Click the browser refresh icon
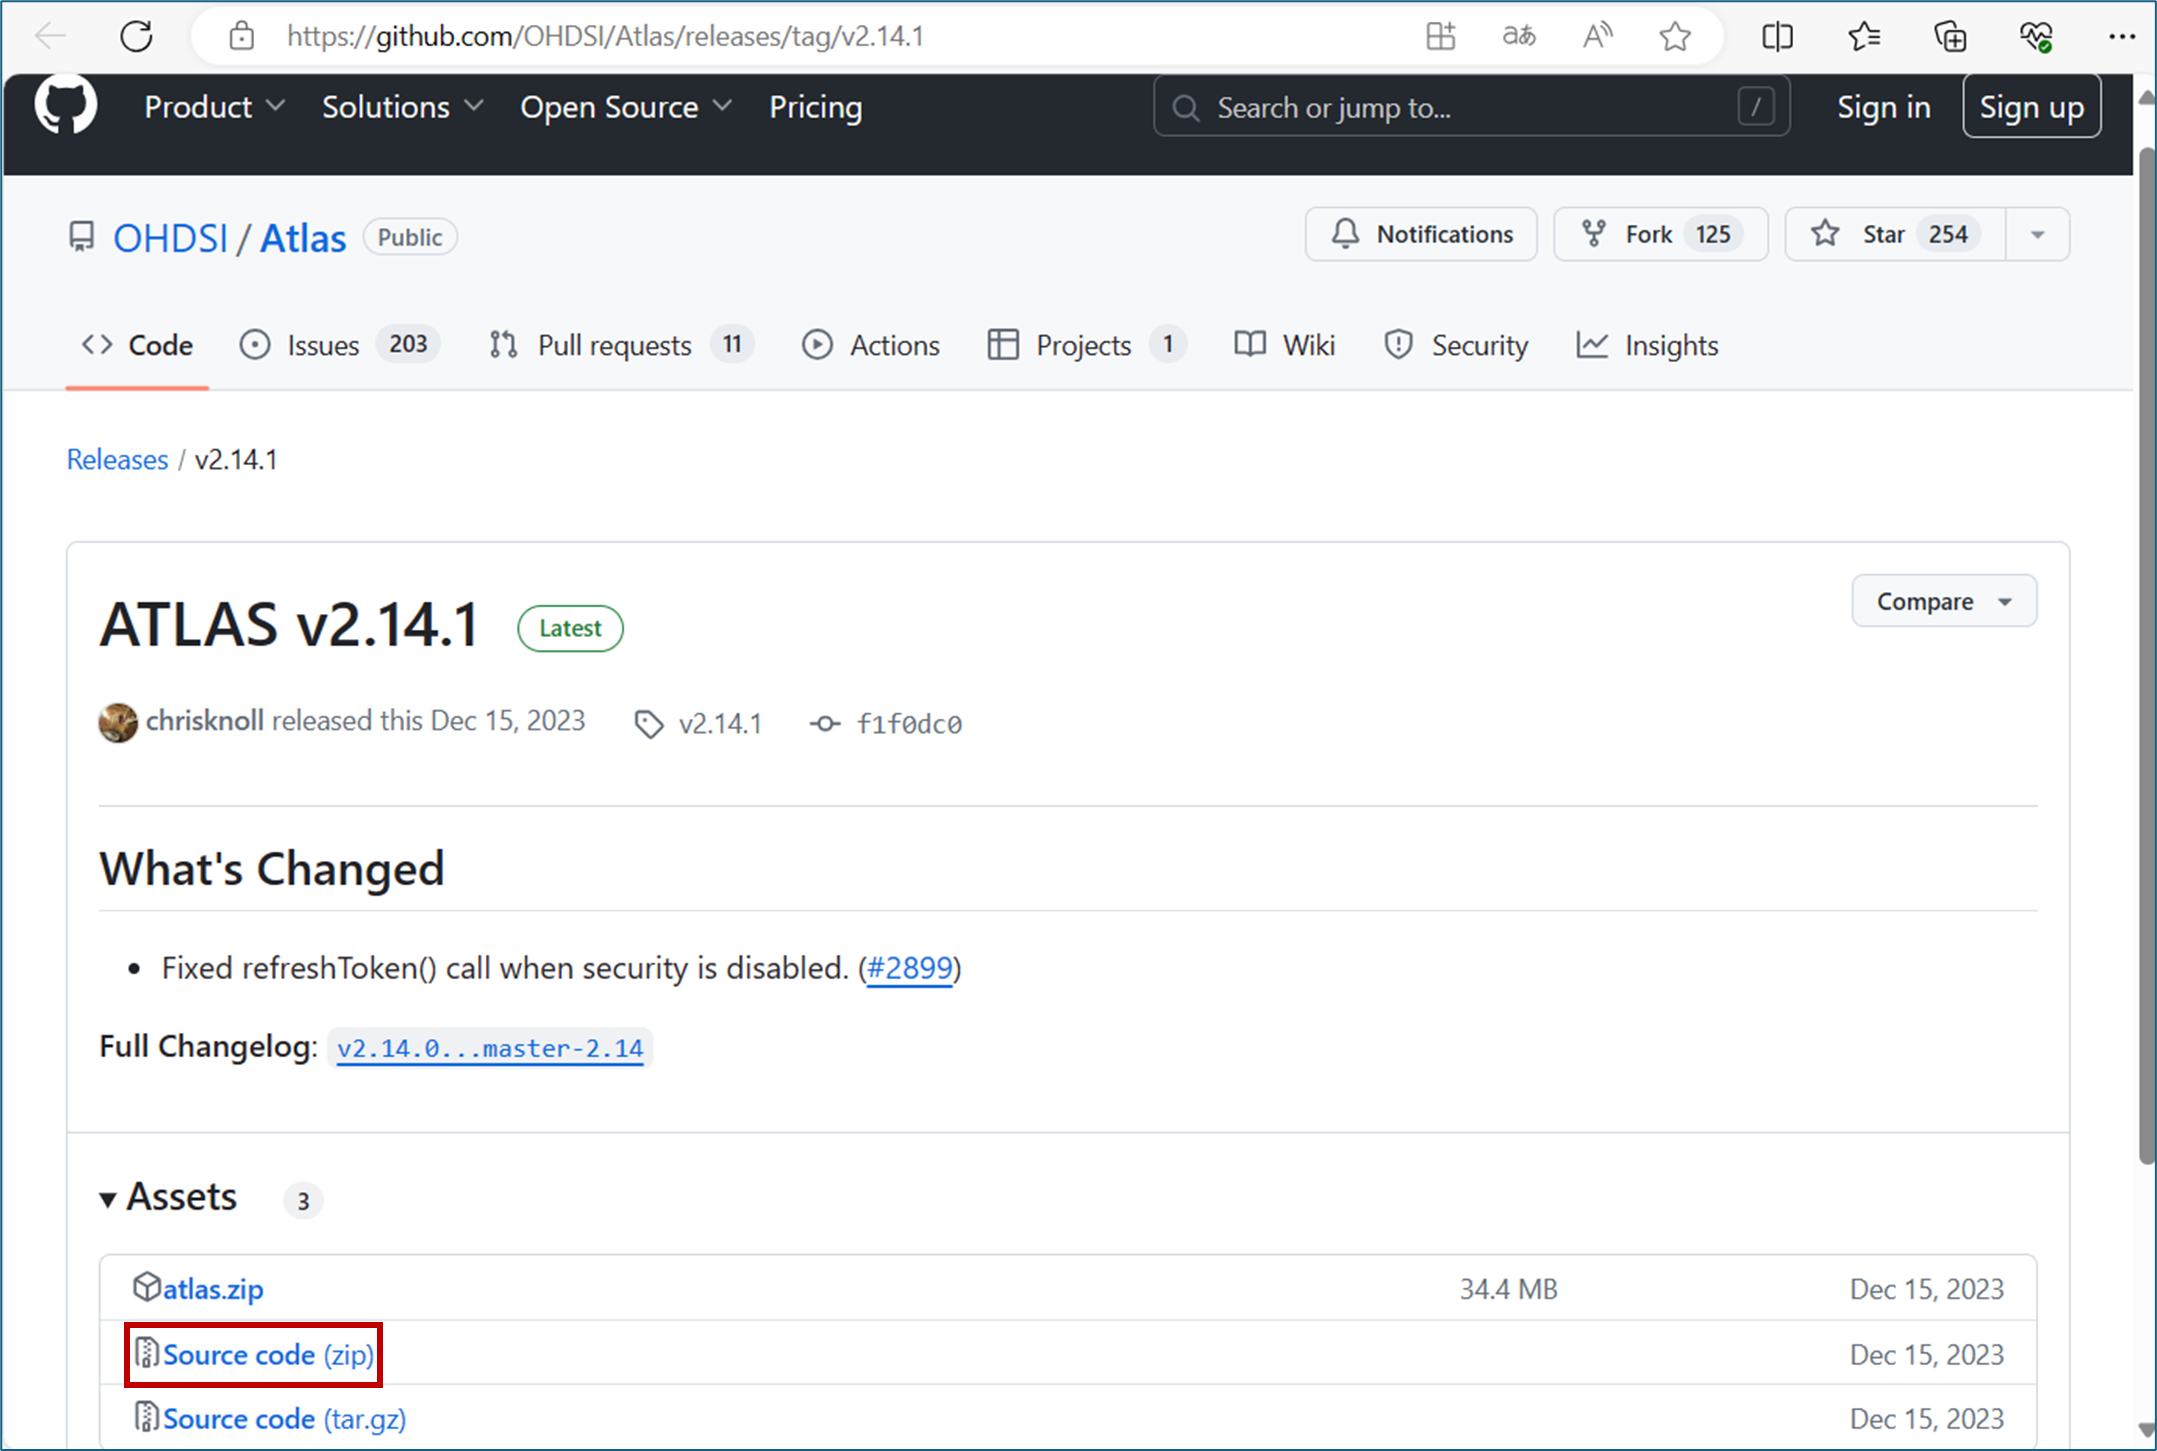The width and height of the screenshot is (2157, 1451). tap(136, 37)
